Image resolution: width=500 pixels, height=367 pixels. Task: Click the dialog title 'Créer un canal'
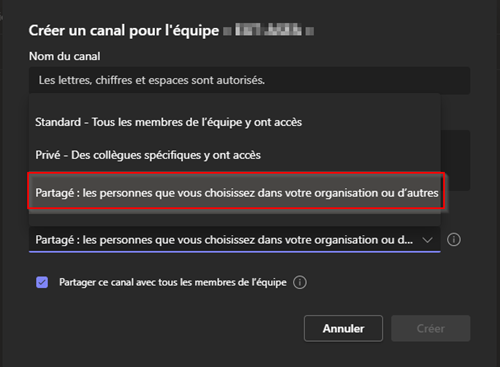pos(124,31)
